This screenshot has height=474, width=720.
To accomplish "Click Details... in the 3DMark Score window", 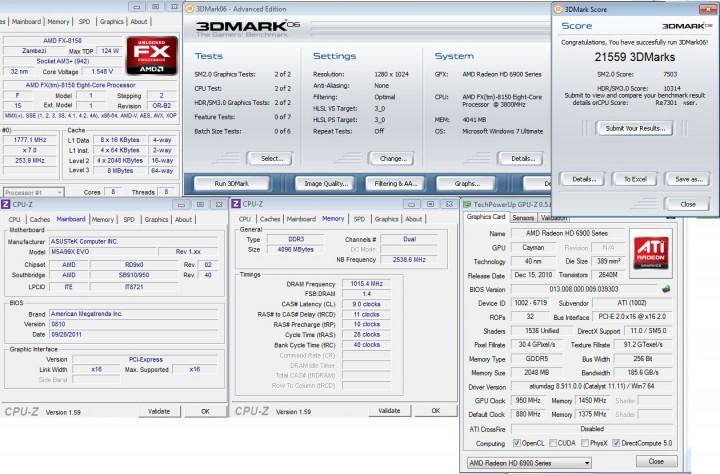I will point(584,179).
